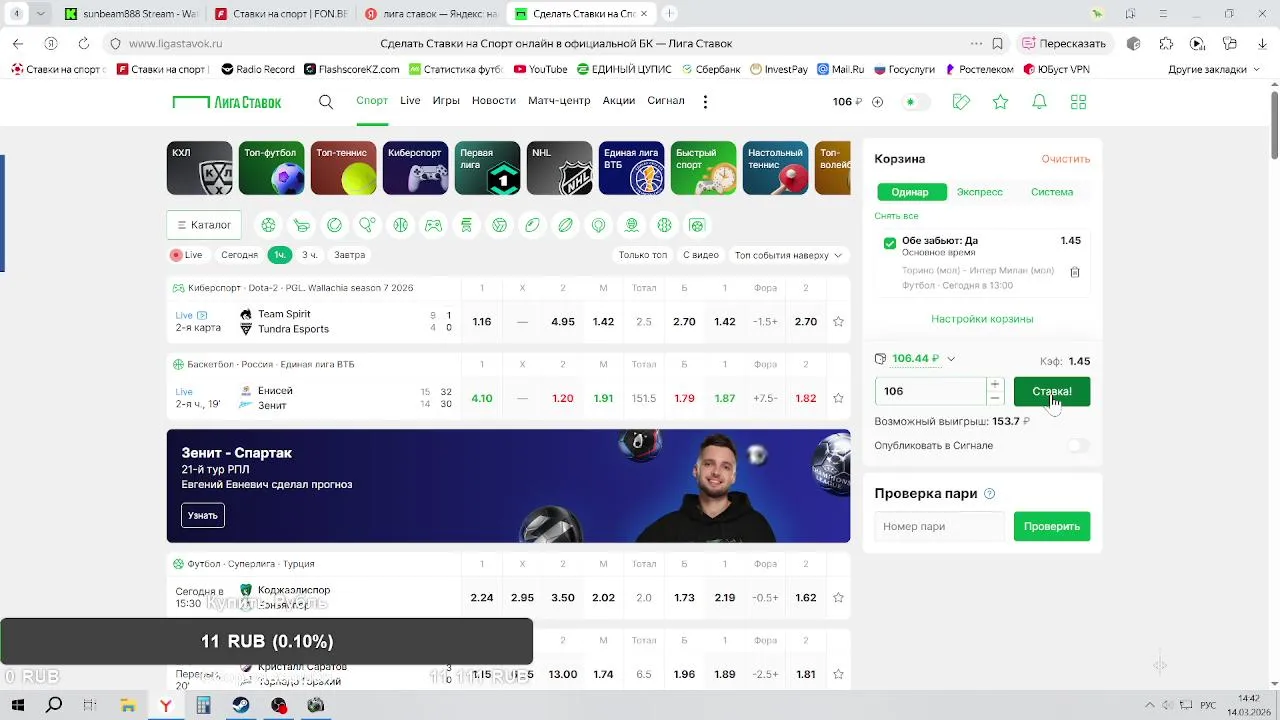This screenshot has width=1280, height=720.
Task: Open the three-dot more menu in navigation
Action: coord(705,102)
